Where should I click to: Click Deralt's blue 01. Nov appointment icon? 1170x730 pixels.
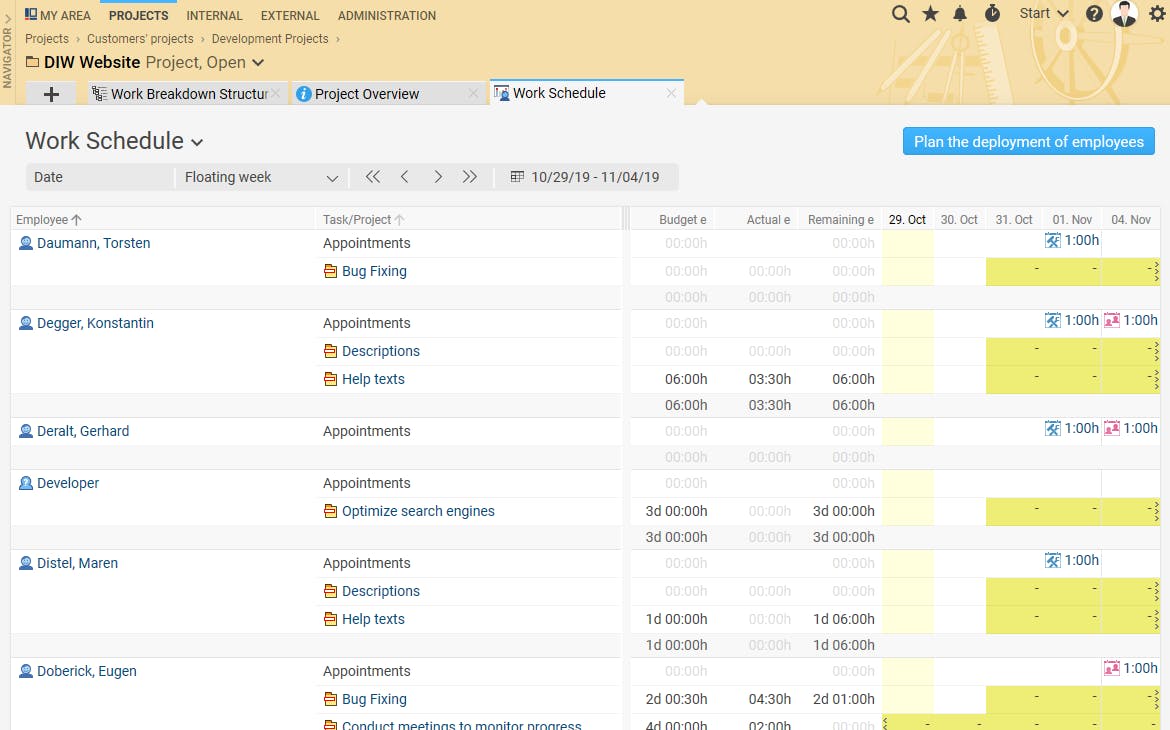pos(1053,428)
